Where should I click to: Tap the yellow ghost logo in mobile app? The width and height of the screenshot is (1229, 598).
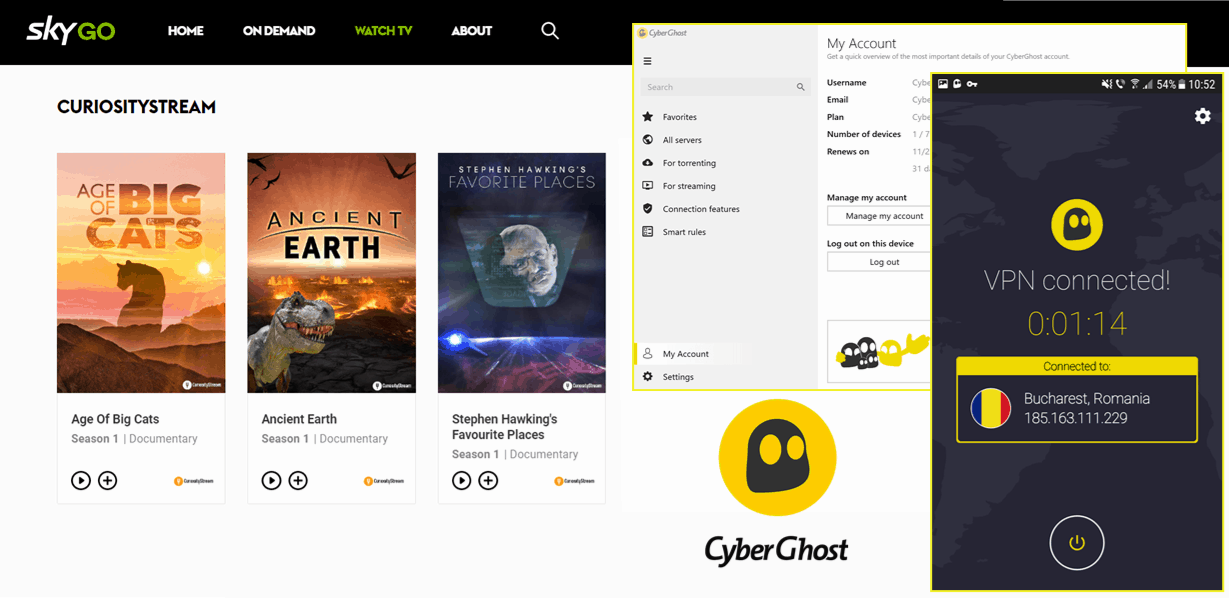click(1077, 224)
